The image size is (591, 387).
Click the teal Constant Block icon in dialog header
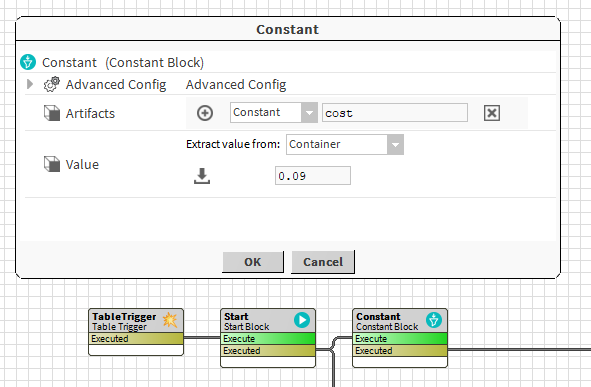(x=28, y=62)
